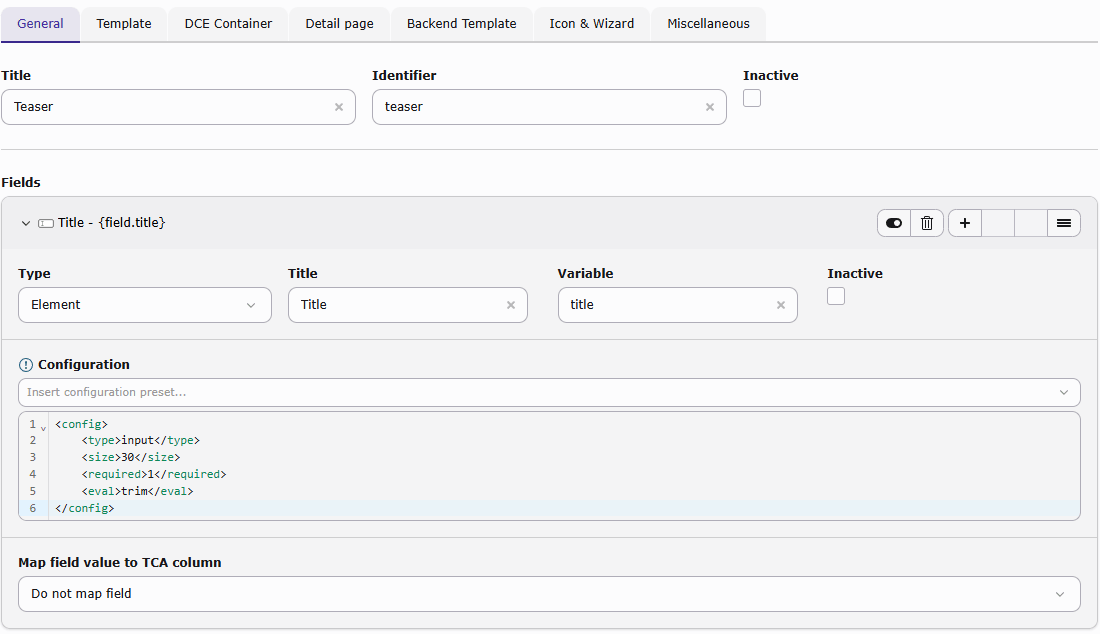Add new field after Title
The height and width of the screenshot is (634, 1100).
[965, 223]
